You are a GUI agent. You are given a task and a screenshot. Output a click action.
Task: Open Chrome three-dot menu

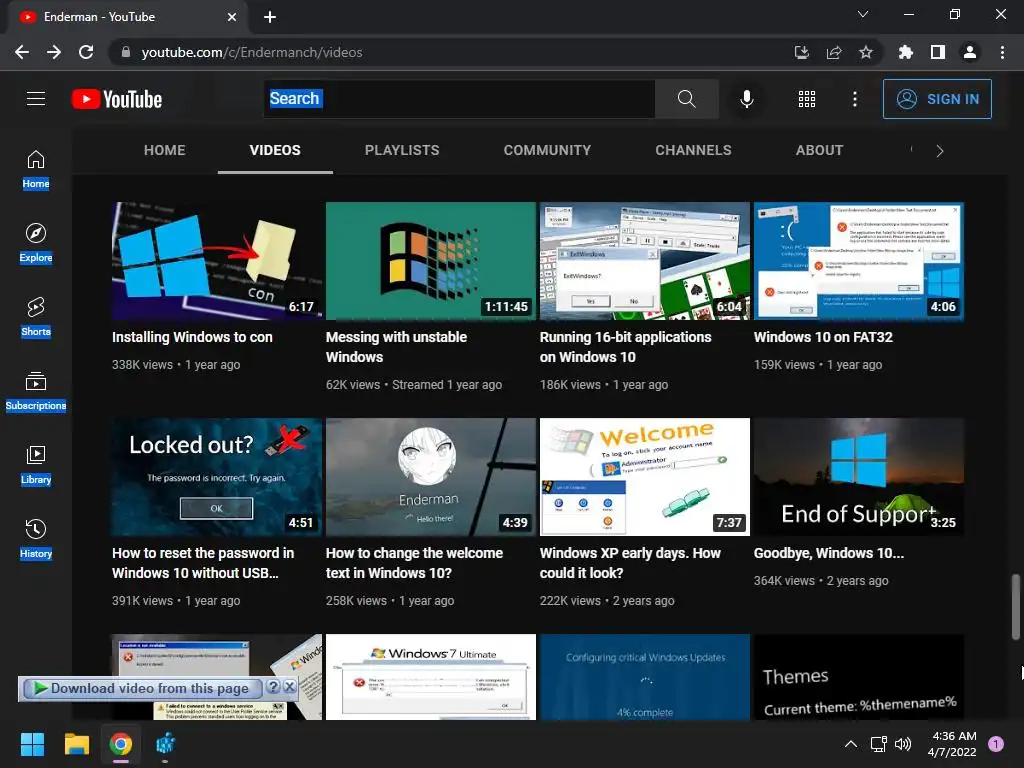tap(1002, 52)
